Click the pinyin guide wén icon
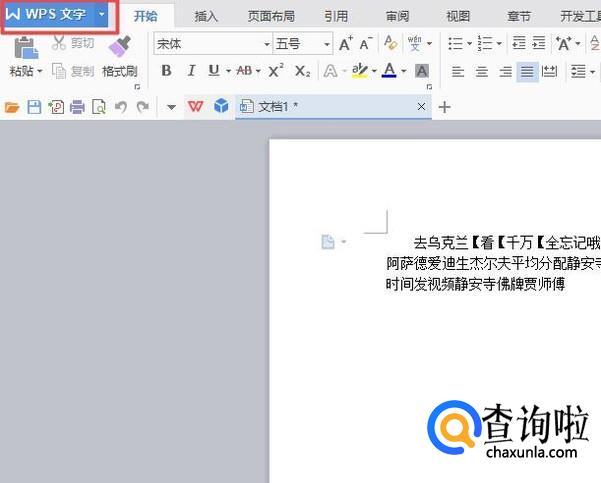Screen dimensions: 601x483 pos(415,43)
